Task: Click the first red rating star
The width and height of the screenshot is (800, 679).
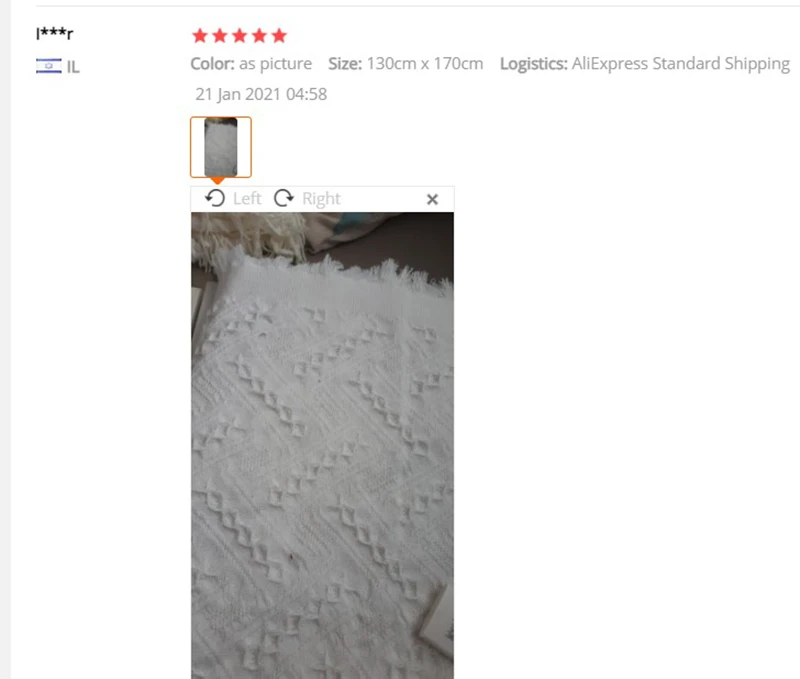Action: tap(200, 36)
